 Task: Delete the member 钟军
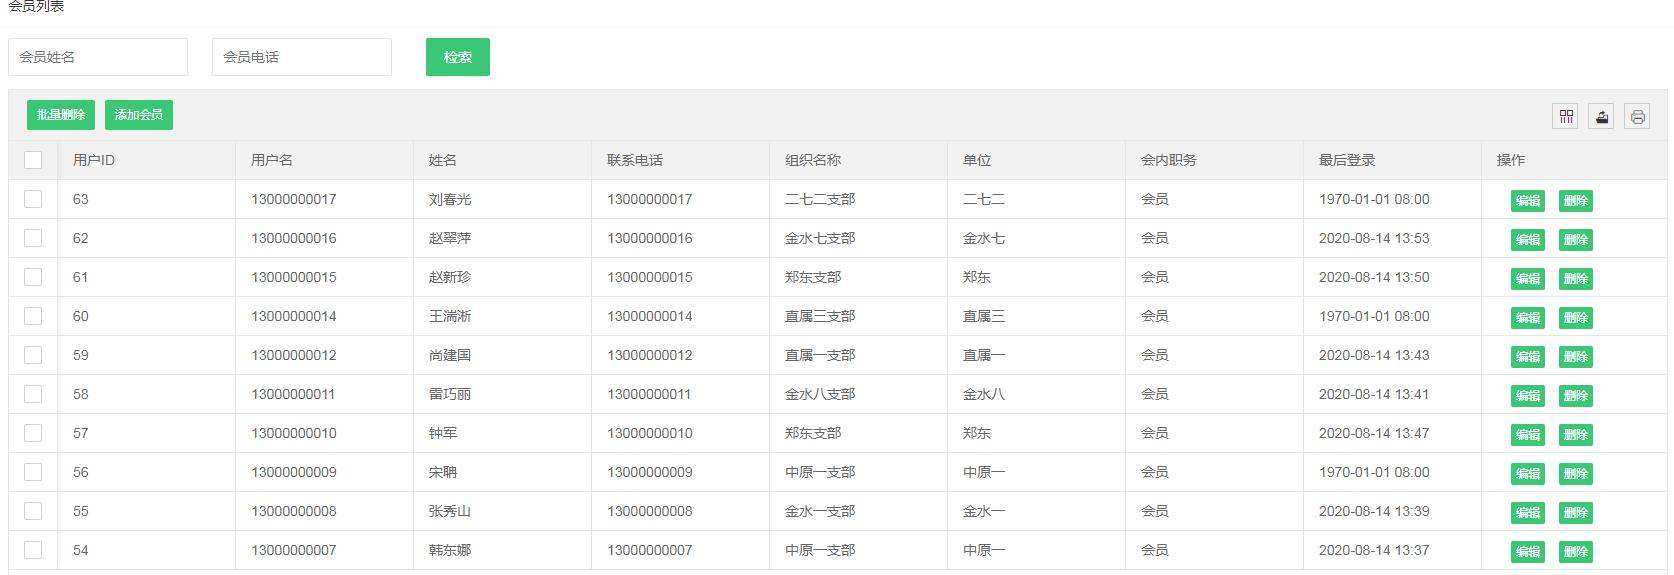tap(1575, 435)
